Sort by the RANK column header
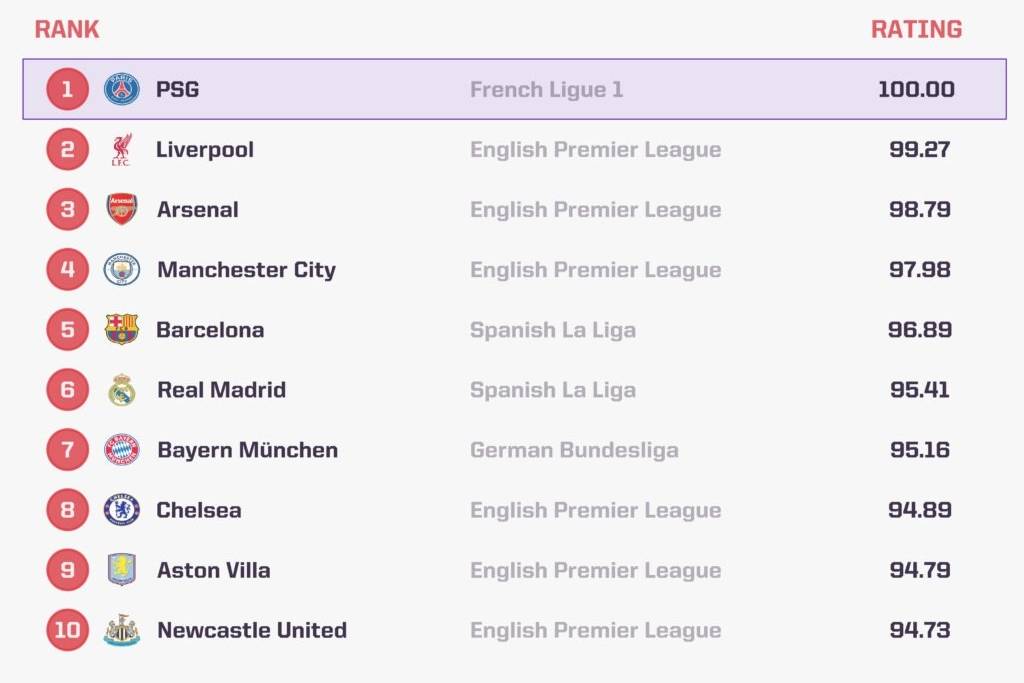 [67, 29]
